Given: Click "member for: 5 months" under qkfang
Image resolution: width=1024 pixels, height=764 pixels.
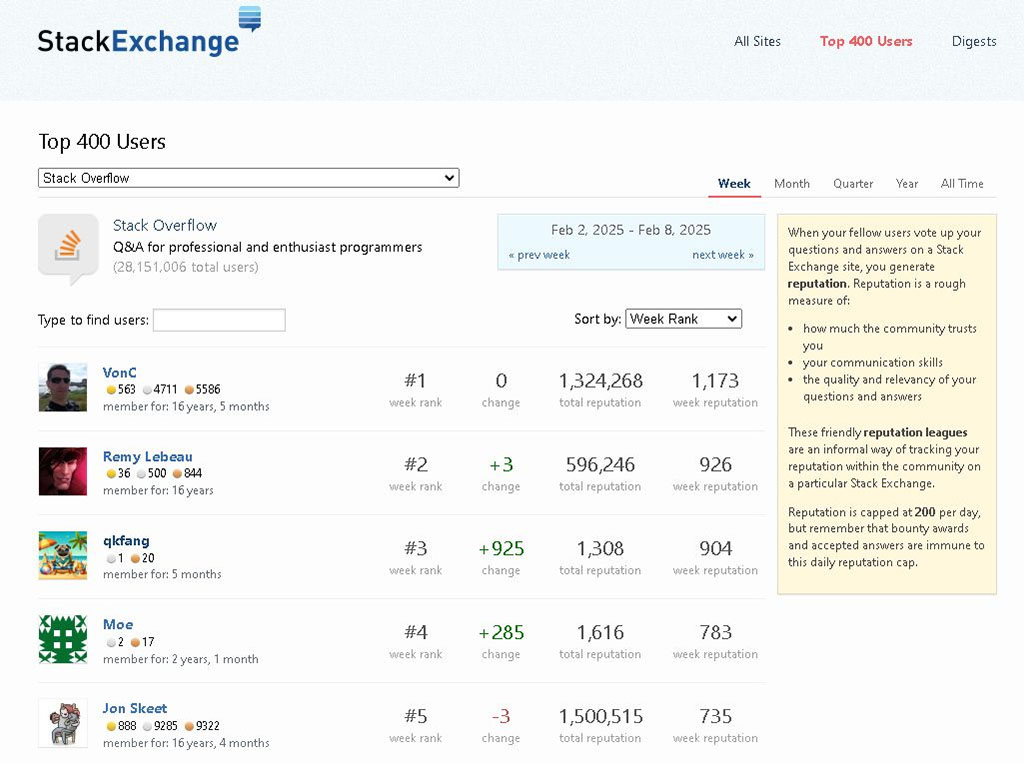Looking at the screenshot, I should (x=162, y=574).
